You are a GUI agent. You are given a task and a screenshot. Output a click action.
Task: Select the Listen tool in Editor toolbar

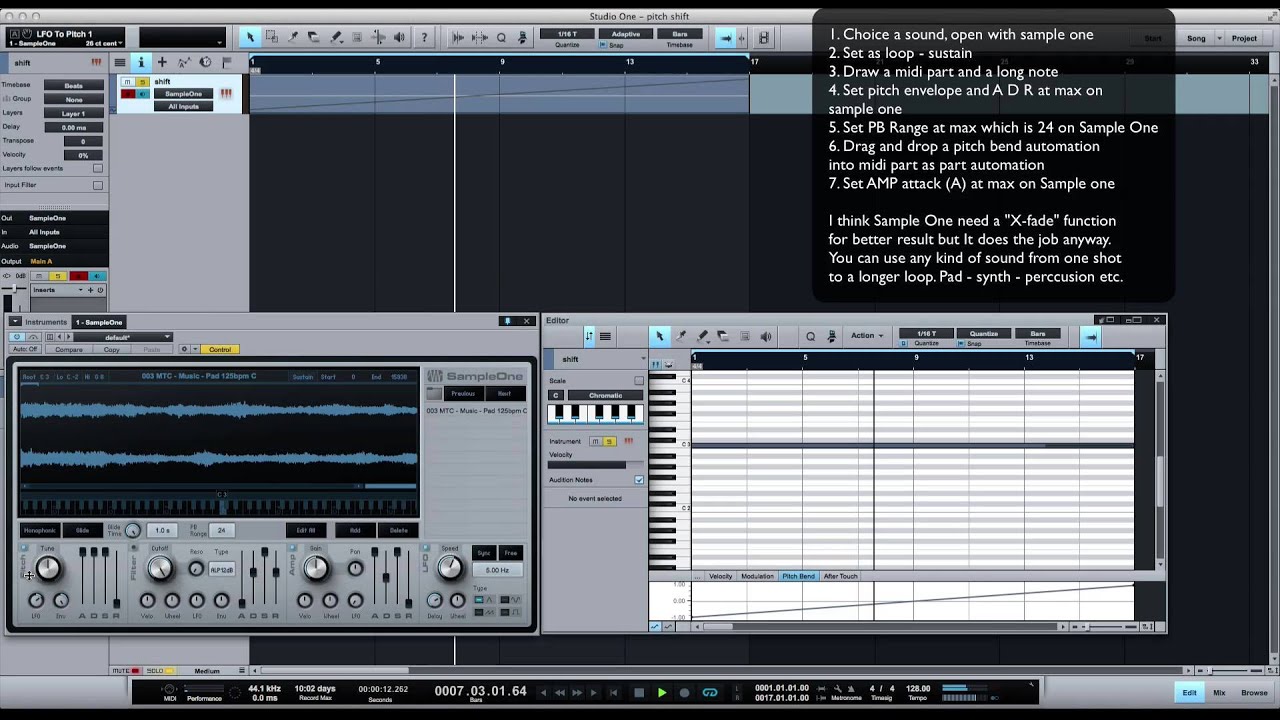pyautogui.click(x=766, y=336)
